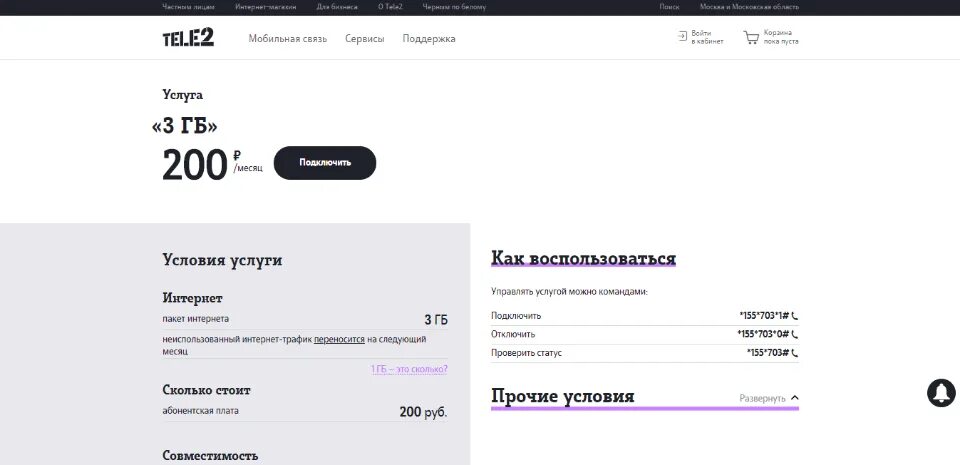Click the «3 ГБ» service title
The width and height of the screenshot is (960, 465).
pos(184,126)
